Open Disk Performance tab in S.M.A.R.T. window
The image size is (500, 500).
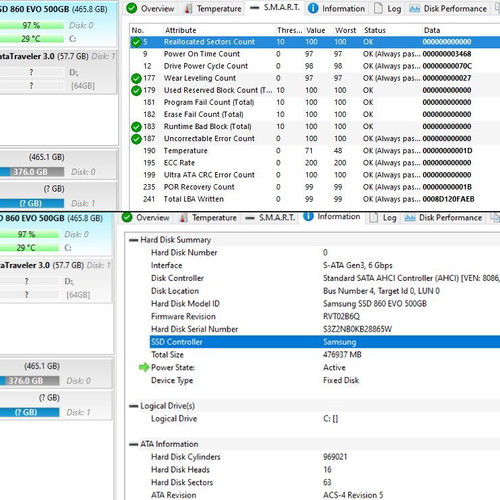(448, 8)
